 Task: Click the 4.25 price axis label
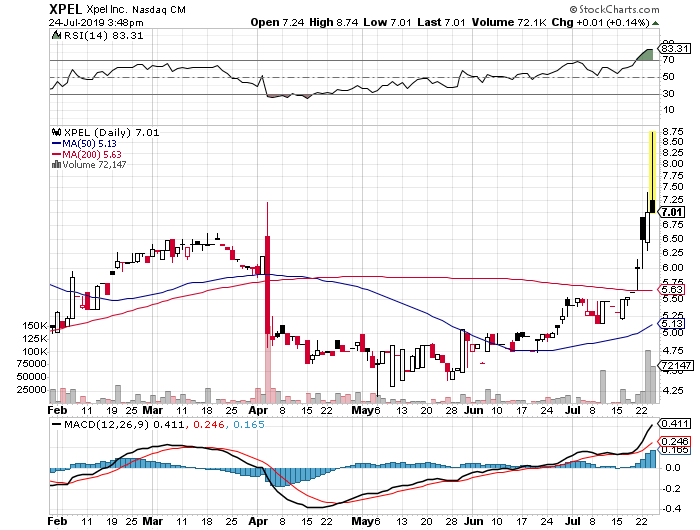[x=673, y=391]
